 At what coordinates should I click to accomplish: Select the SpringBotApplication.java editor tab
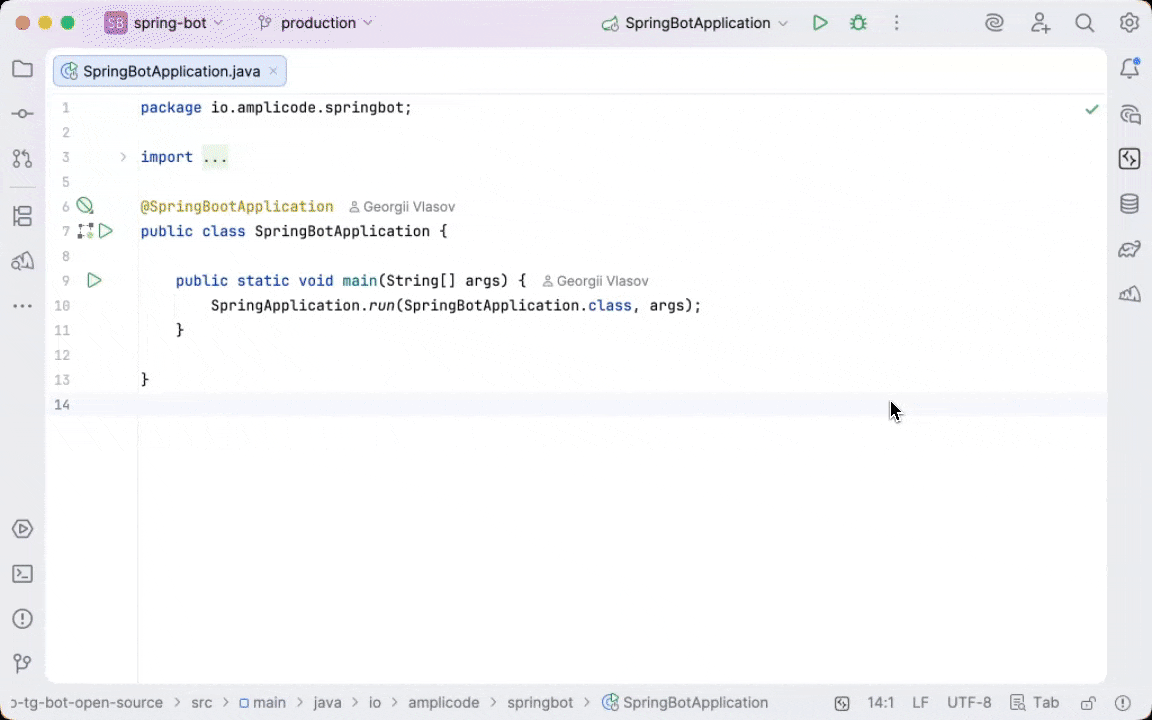[170, 71]
